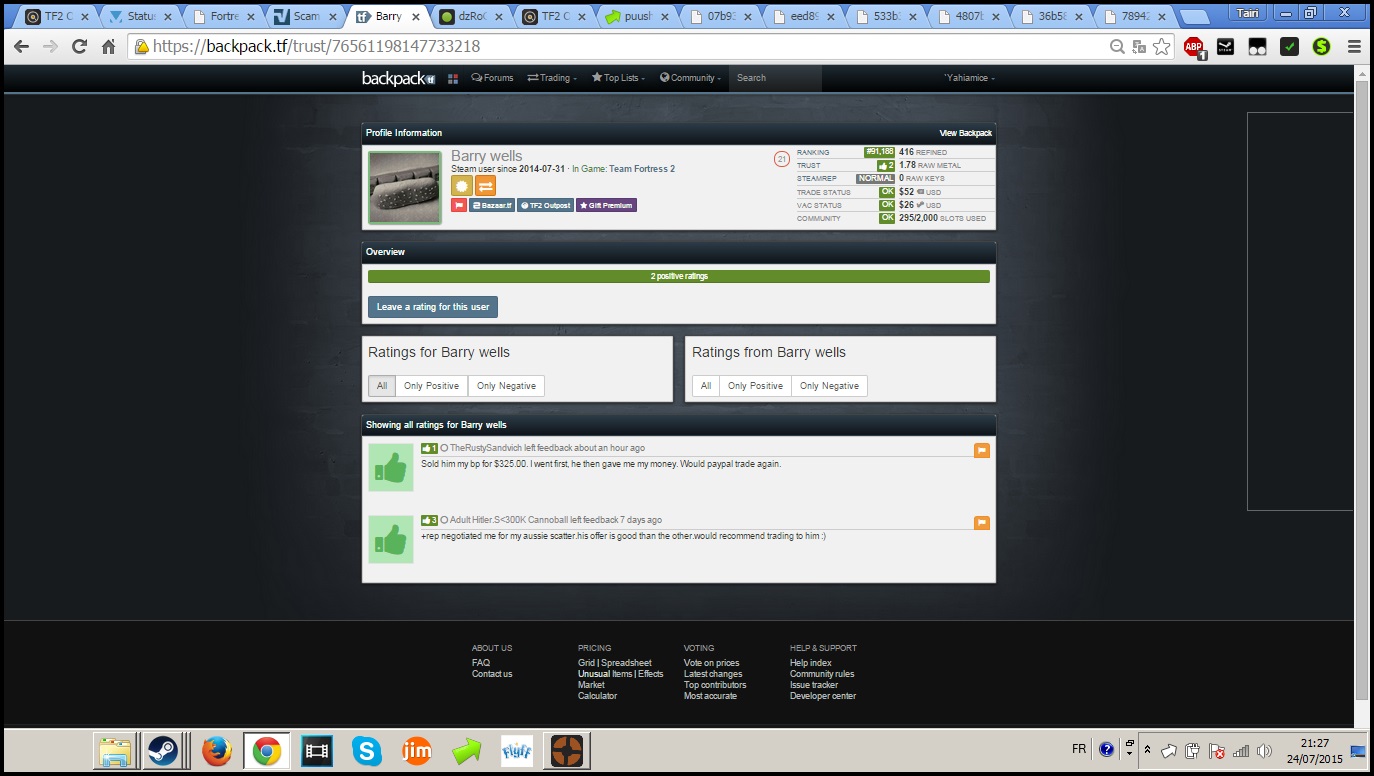Image resolution: width=1374 pixels, height=776 pixels.
Task: Expand the Trading dropdown menu
Action: click(552, 78)
